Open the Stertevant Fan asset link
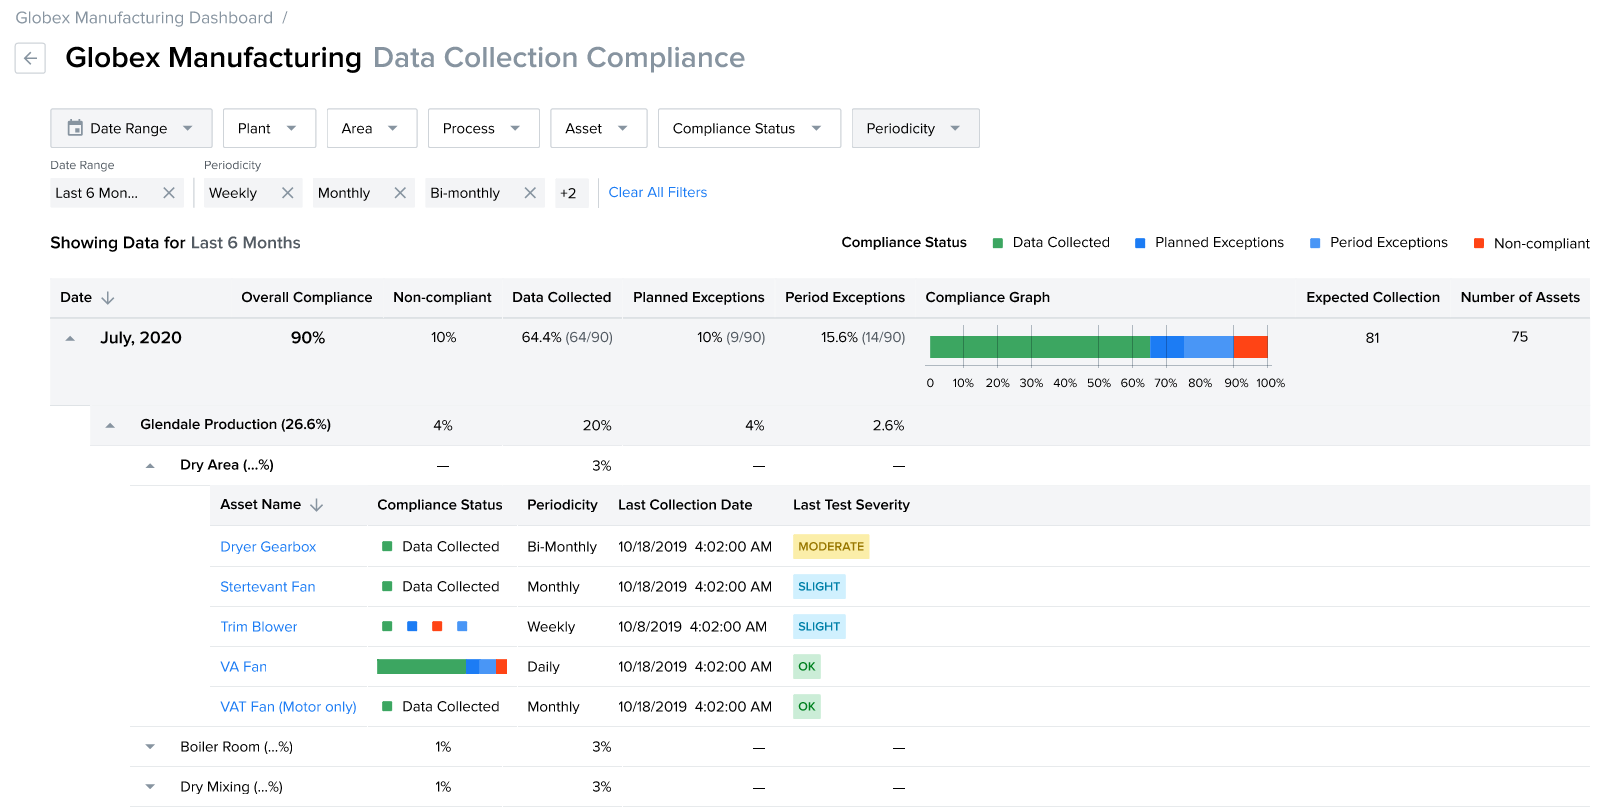This screenshot has height=811, width=1618. pyautogui.click(x=267, y=587)
